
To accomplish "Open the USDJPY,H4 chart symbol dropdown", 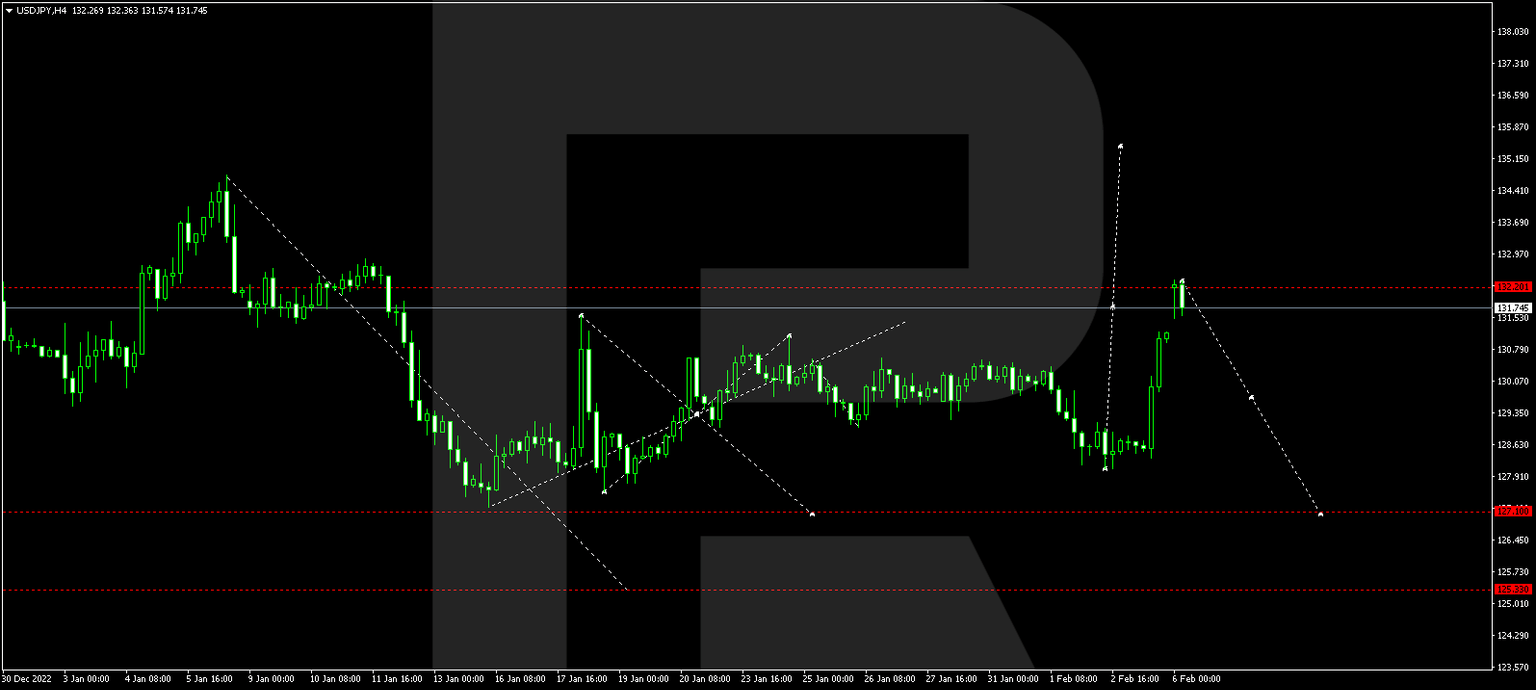I will coord(10,9).
